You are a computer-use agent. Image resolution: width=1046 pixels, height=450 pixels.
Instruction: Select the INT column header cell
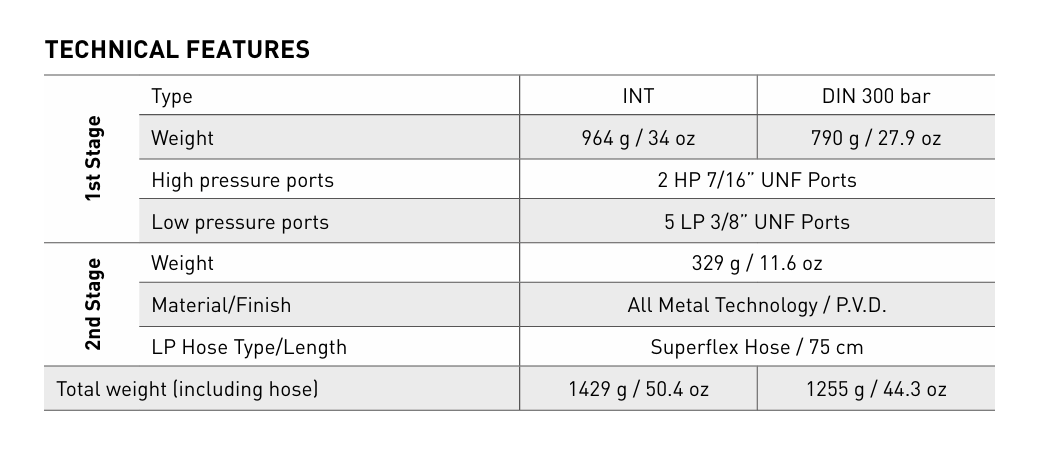pos(638,97)
